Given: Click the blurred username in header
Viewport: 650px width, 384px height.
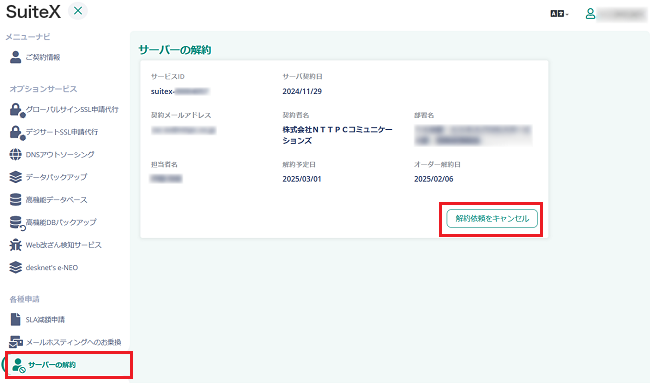Looking at the screenshot, I should pos(621,14).
